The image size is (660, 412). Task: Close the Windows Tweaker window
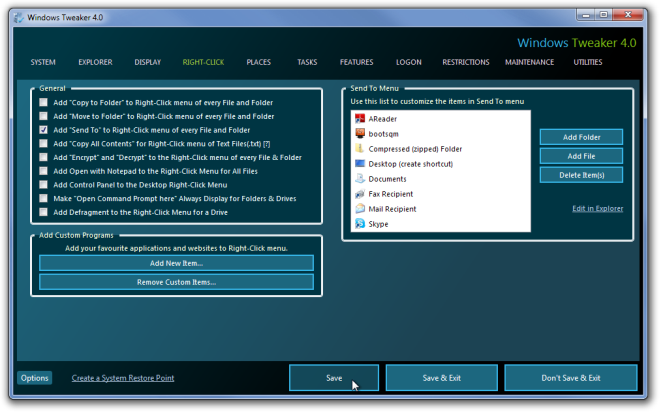click(x=628, y=15)
